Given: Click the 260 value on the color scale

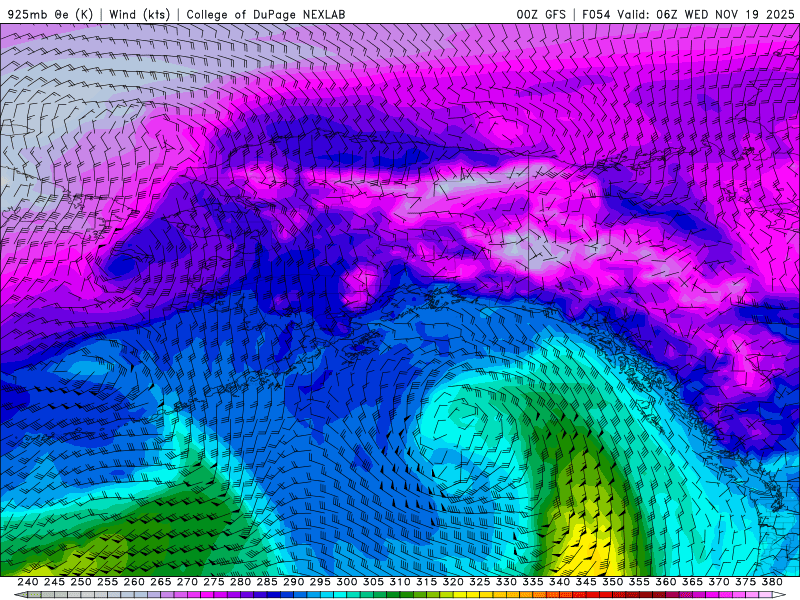Looking at the screenshot, I should coord(134,582).
